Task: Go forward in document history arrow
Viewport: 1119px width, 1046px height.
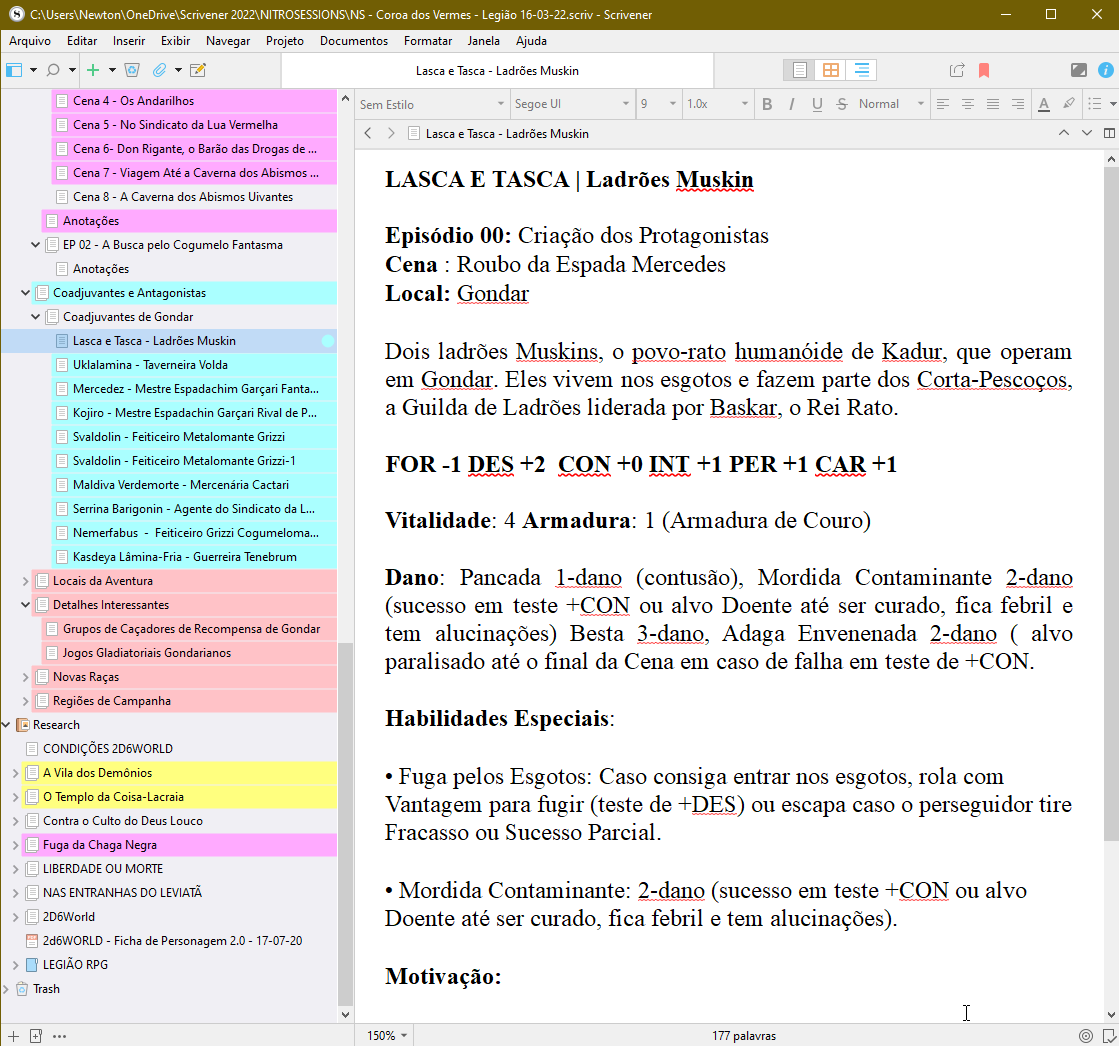Action: click(391, 133)
